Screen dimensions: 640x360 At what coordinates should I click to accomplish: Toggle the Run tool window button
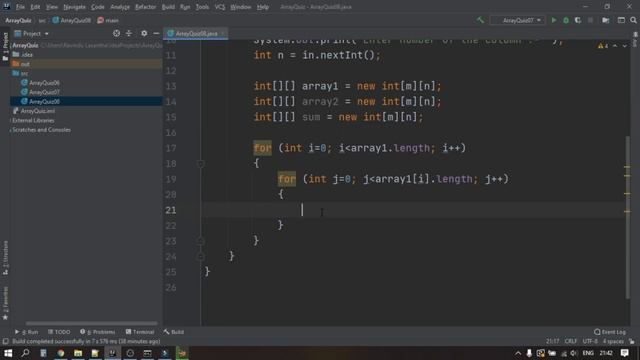tap(27, 332)
